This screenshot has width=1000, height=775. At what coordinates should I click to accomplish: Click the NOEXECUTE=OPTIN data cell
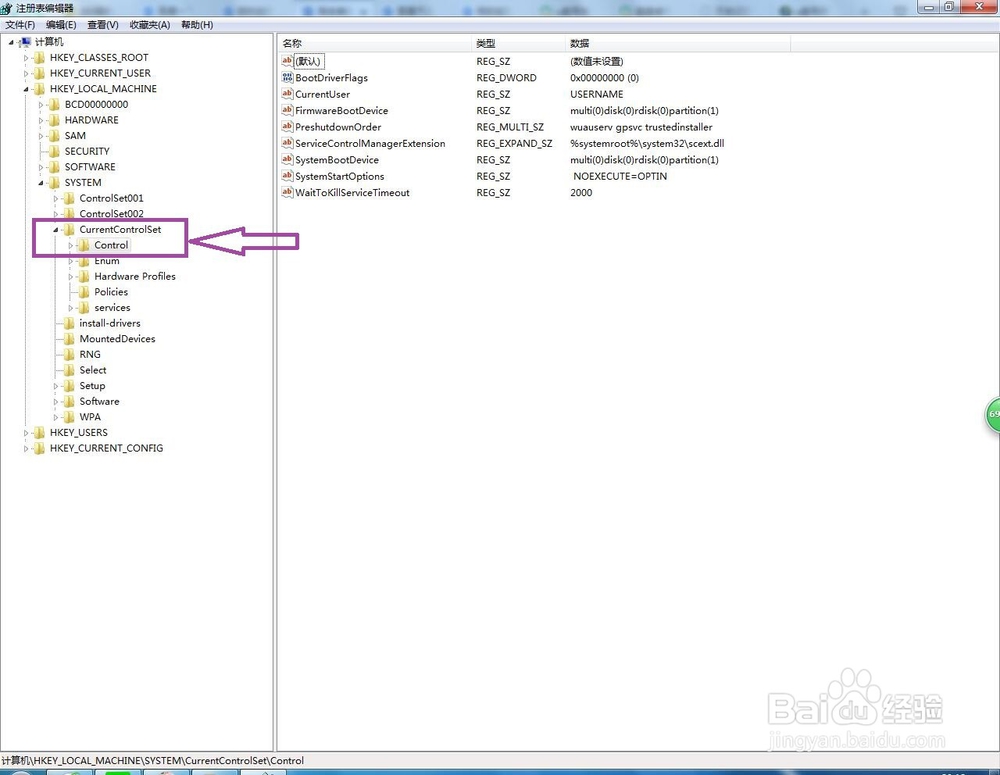click(x=619, y=176)
